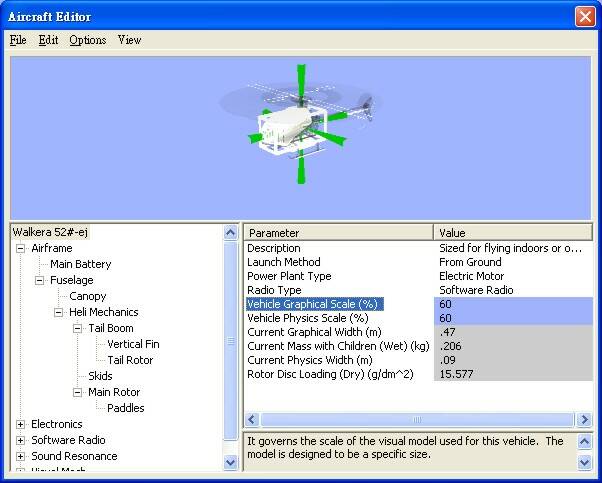Click the Parameter column header

[x=339, y=233]
